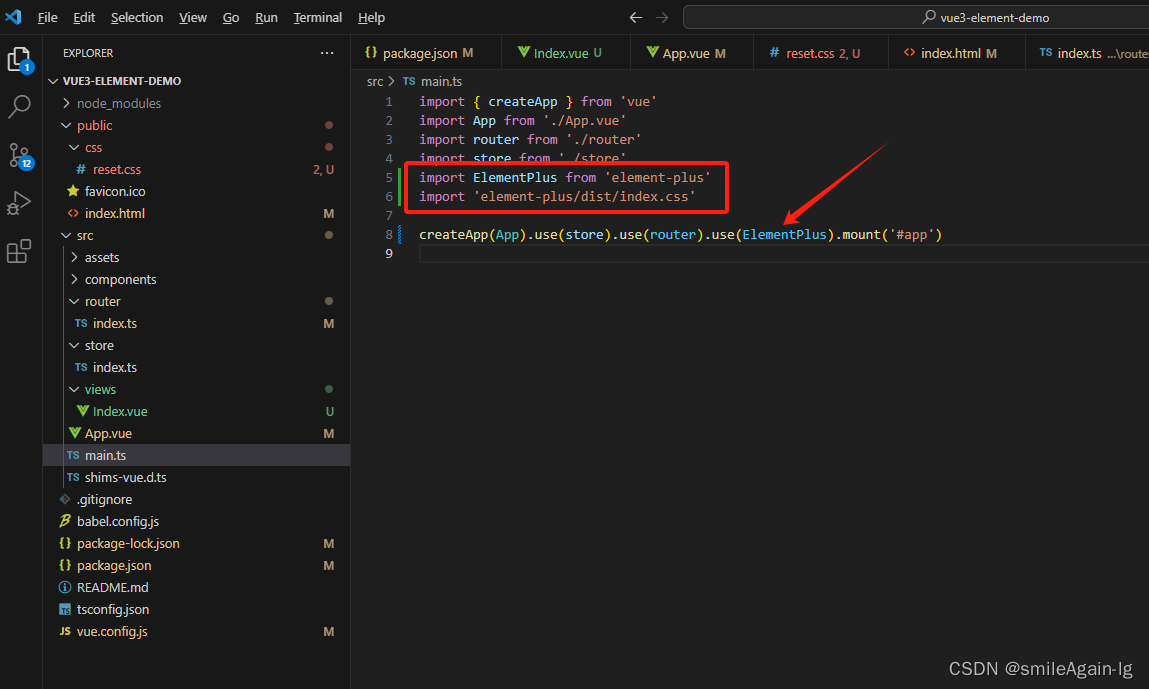Image resolution: width=1149 pixels, height=689 pixels.
Task: Switch to the App.vue editor tab
Action: click(686, 53)
